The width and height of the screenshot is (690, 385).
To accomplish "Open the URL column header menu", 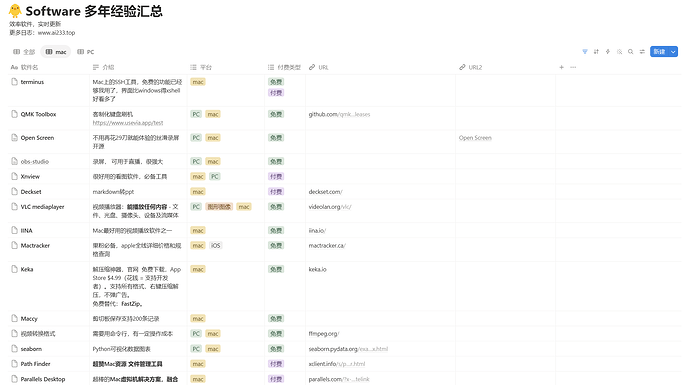I will [x=319, y=67].
